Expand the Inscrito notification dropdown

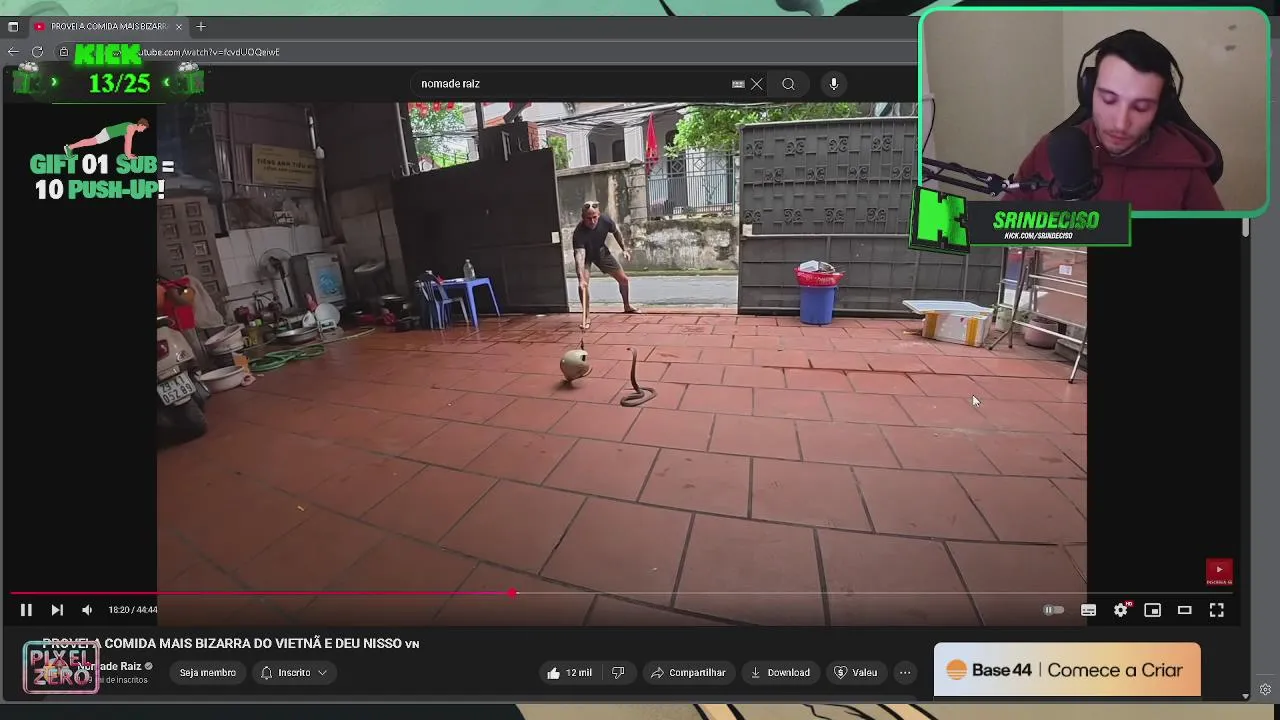click(294, 673)
